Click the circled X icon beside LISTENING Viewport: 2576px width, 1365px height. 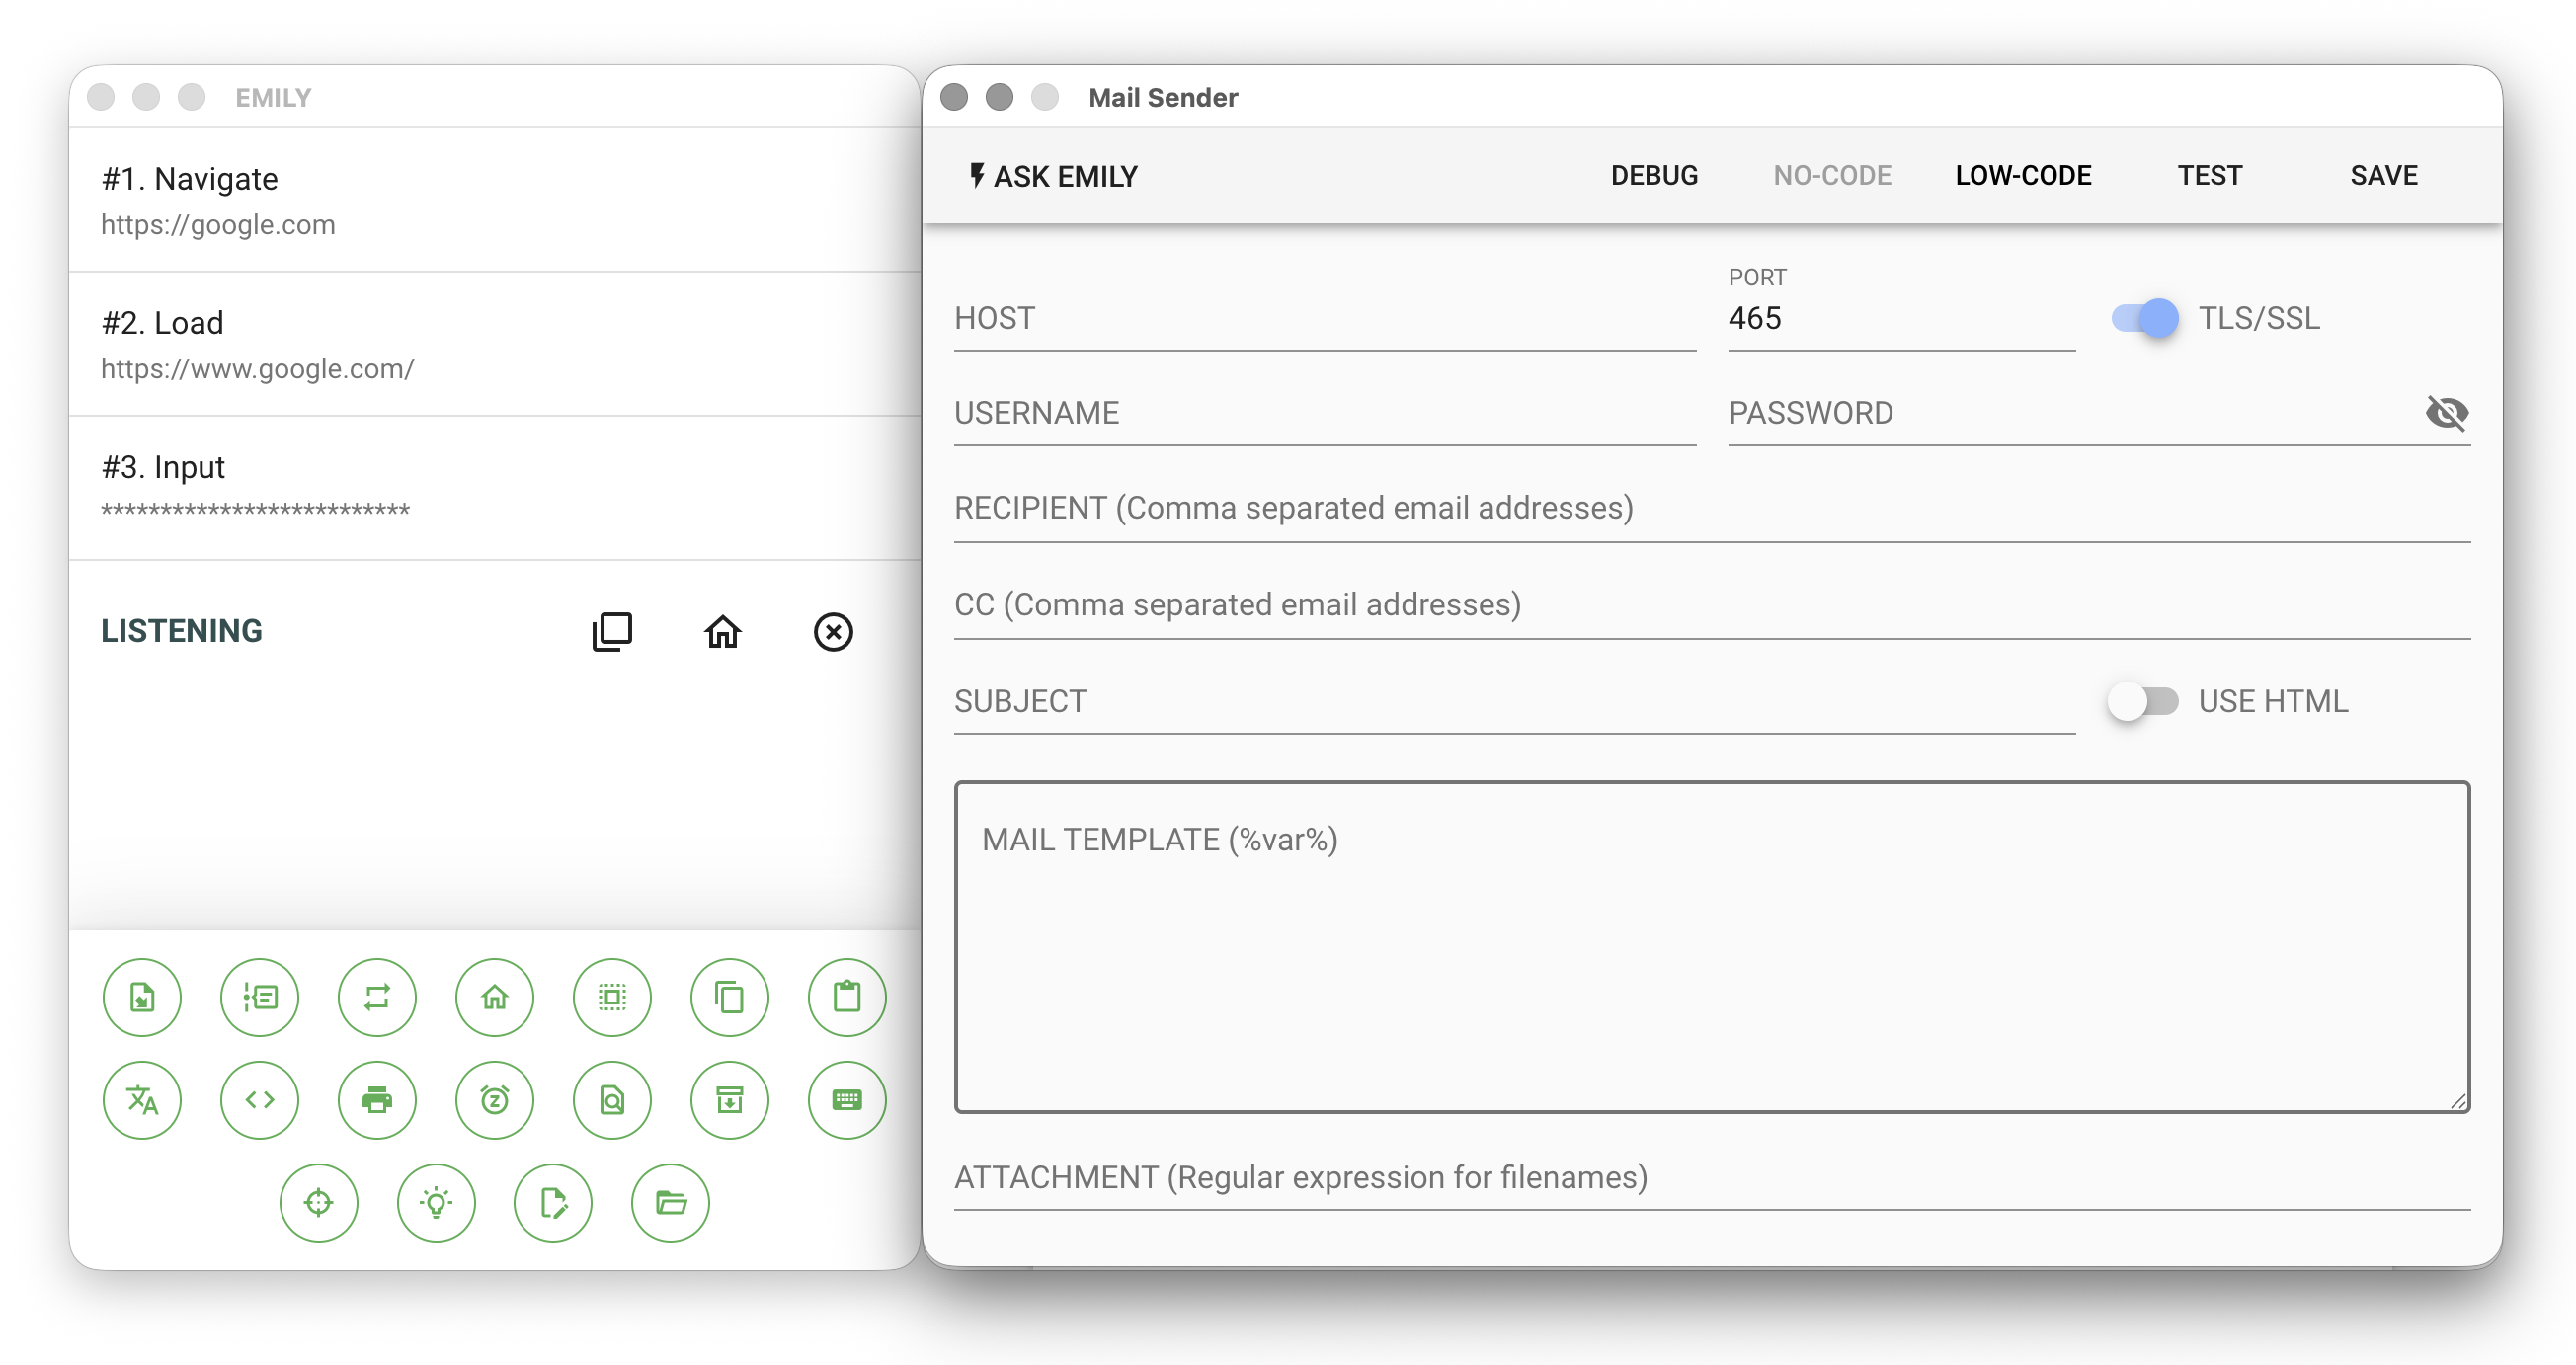(832, 631)
